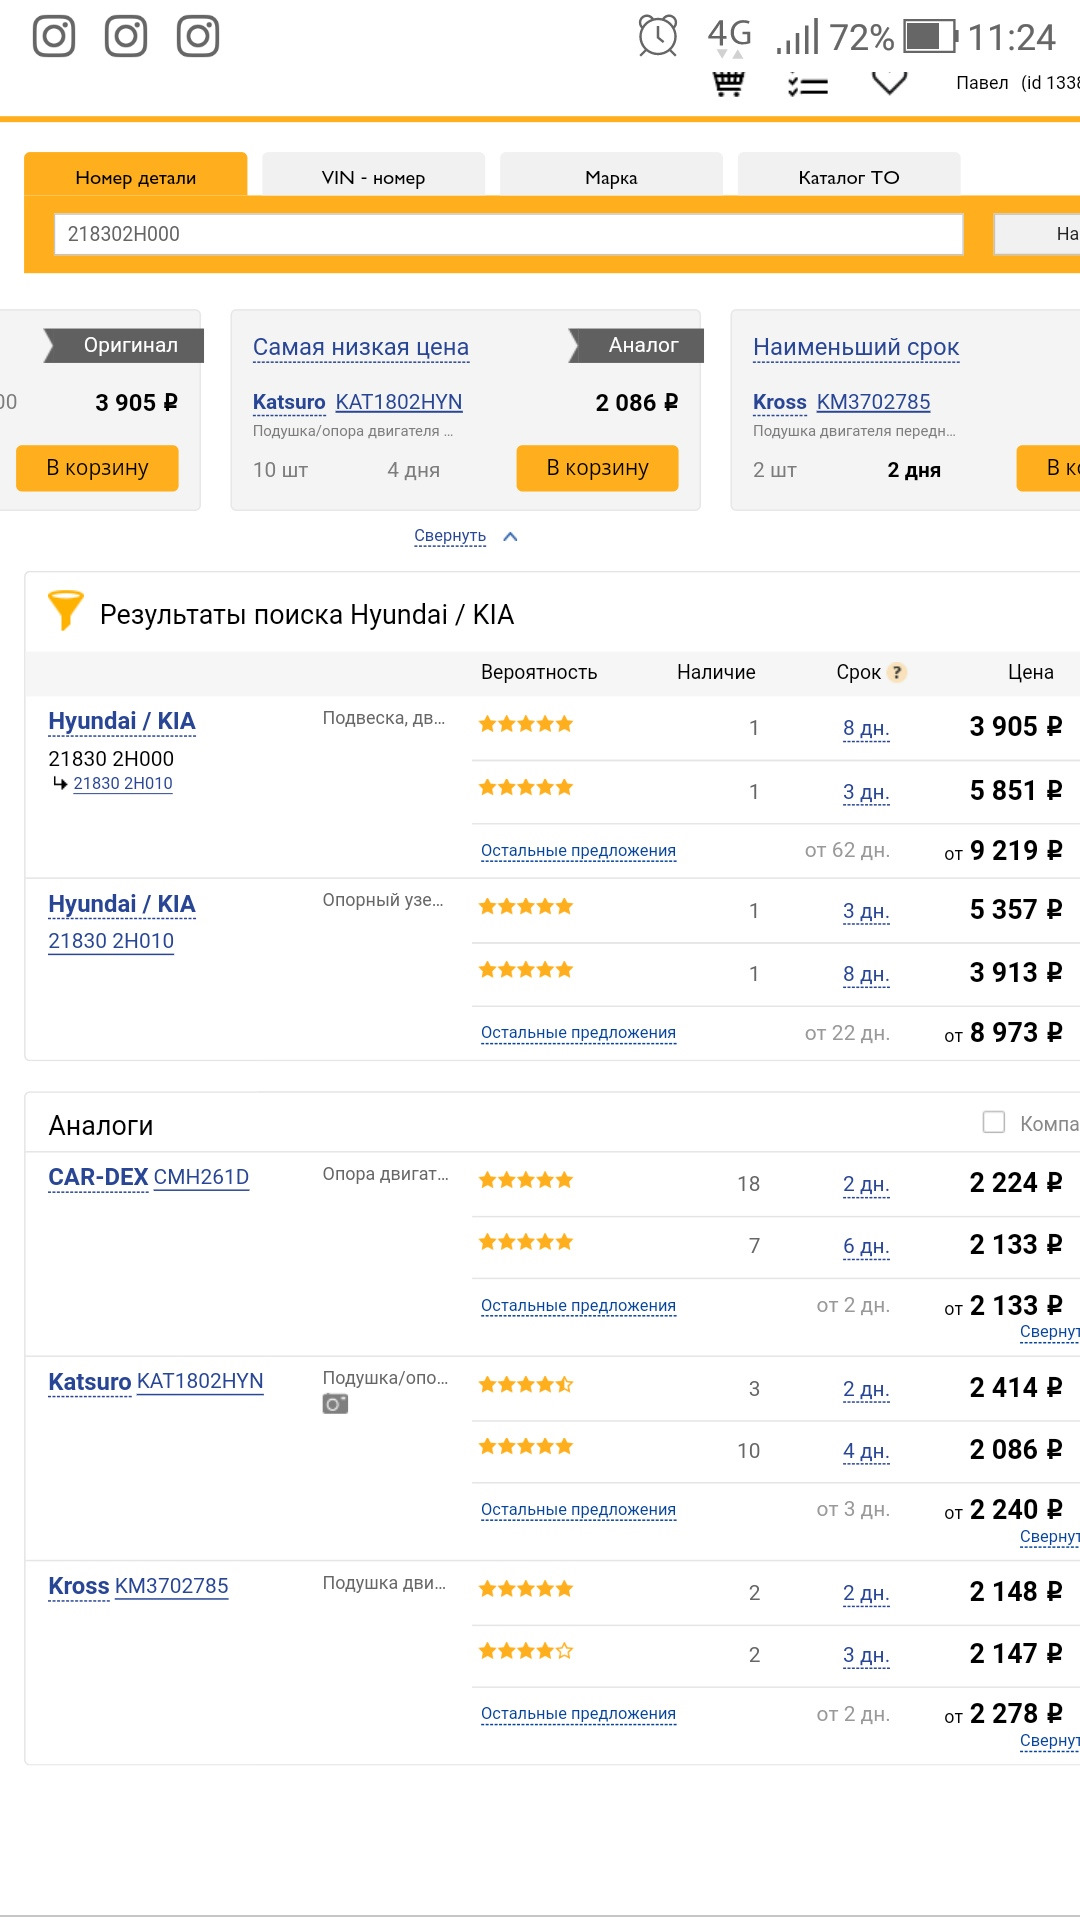The width and height of the screenshot is (1080, 1920).
Task: Switch to the Марка tab
Action: point(611,177)
